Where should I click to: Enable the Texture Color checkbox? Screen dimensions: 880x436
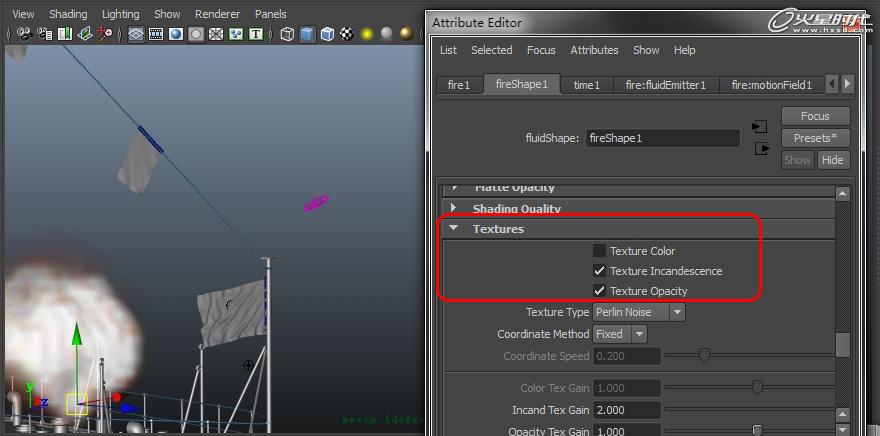point(599,251)
